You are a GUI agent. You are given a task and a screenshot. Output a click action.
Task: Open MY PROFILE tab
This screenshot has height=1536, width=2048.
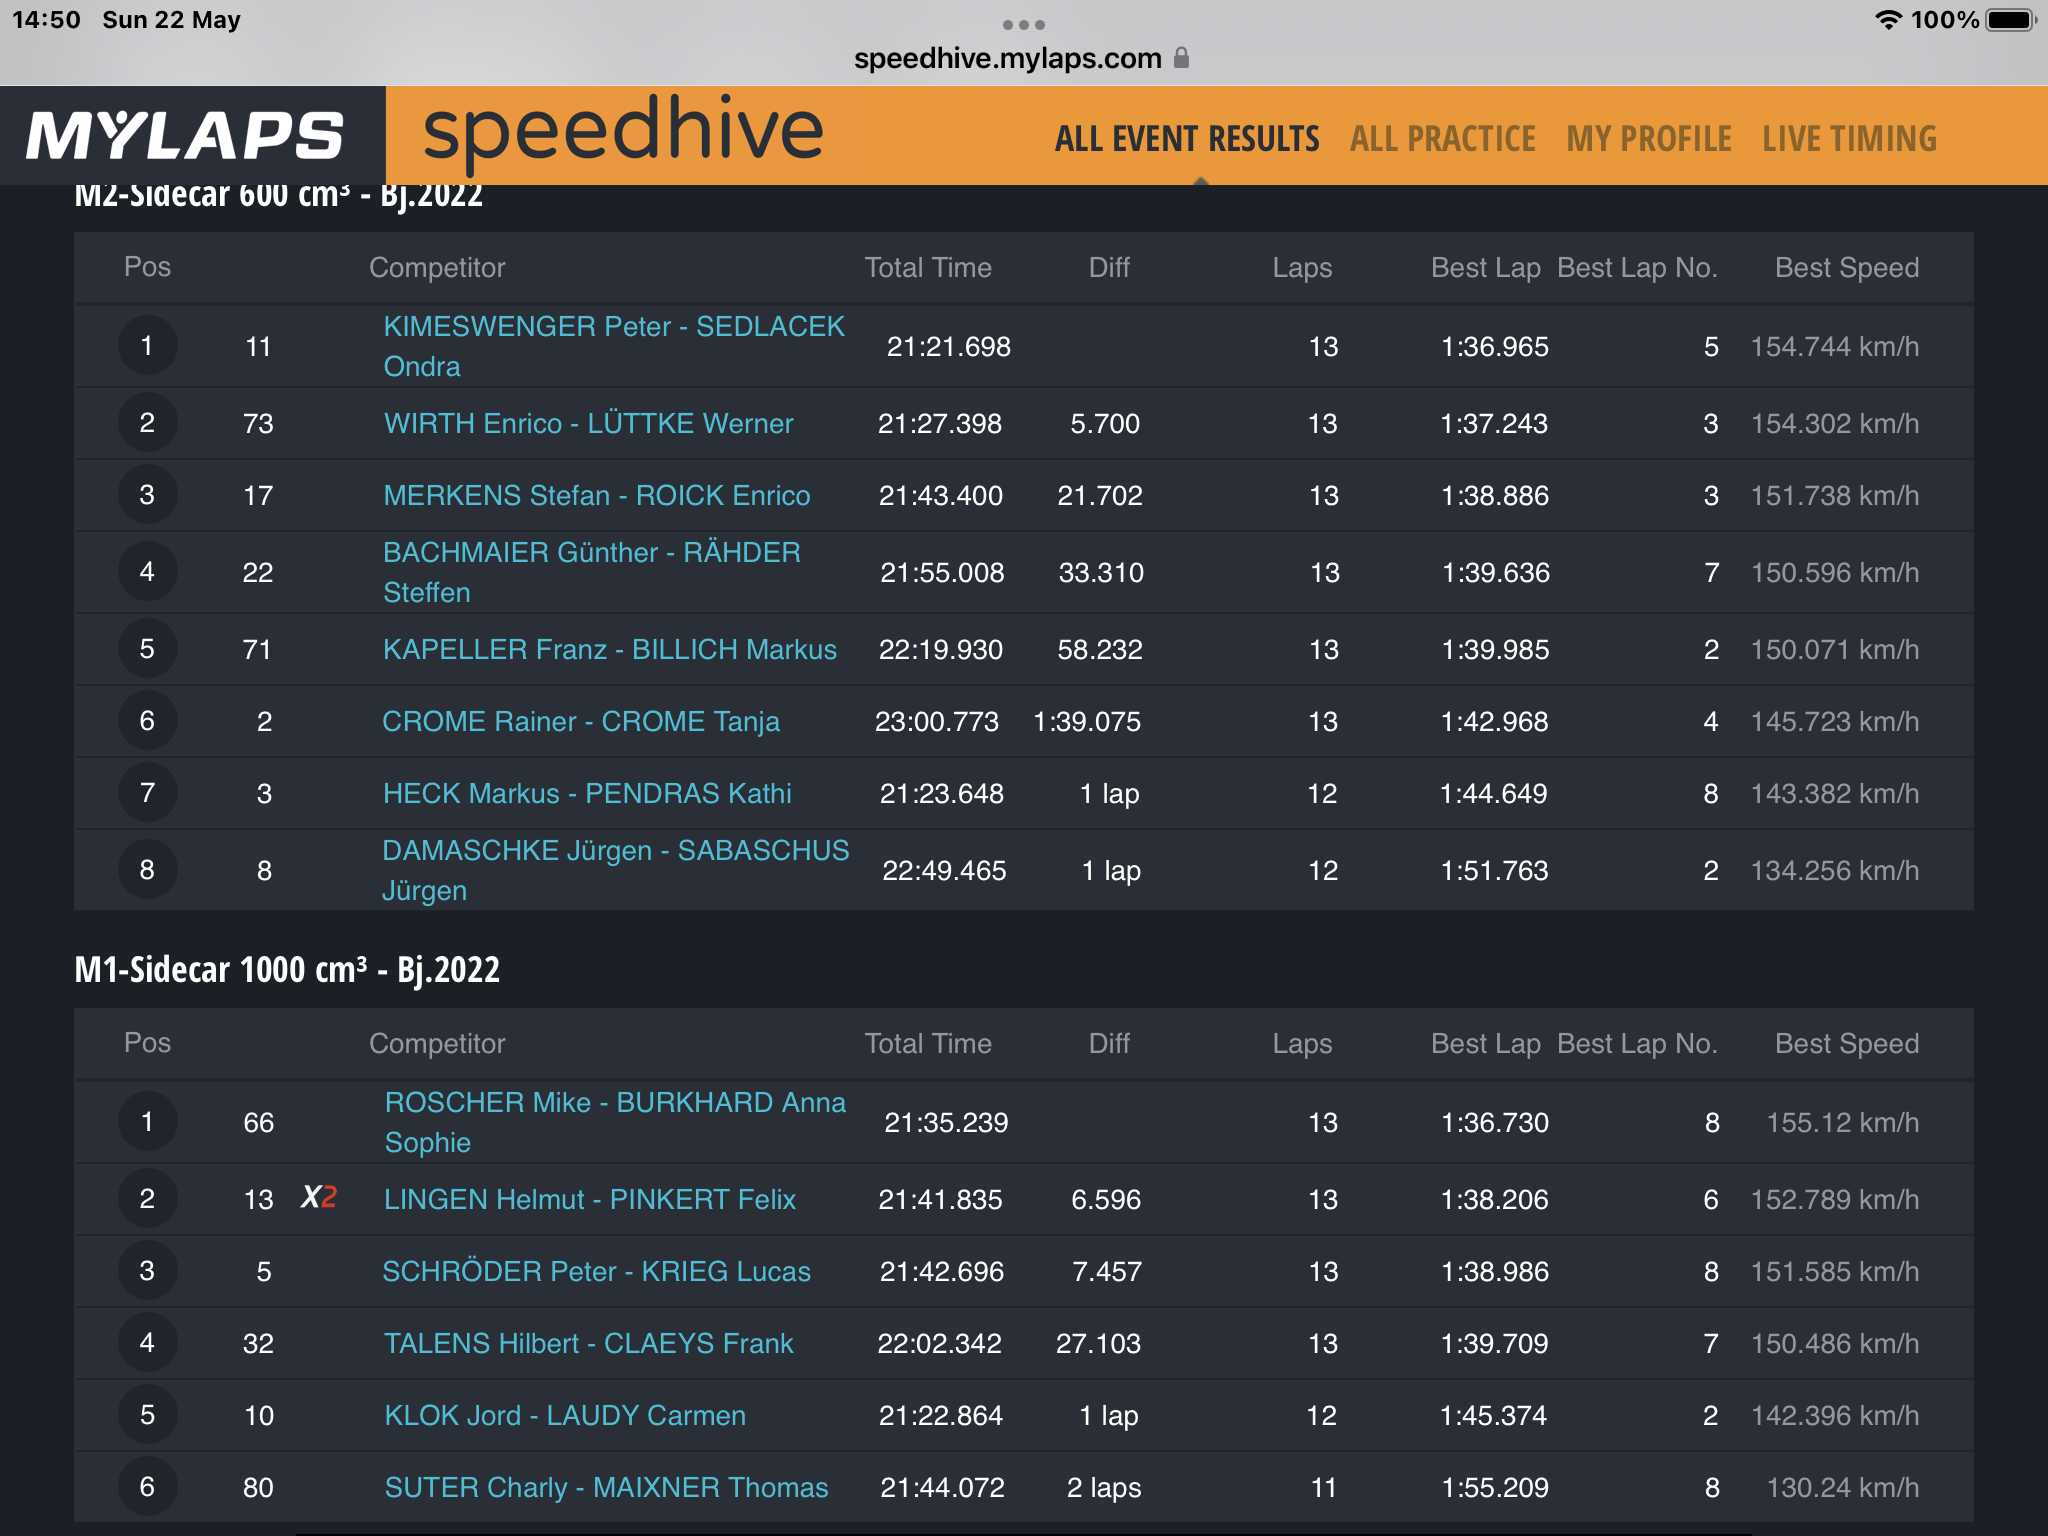click(x=1649, y=139)
